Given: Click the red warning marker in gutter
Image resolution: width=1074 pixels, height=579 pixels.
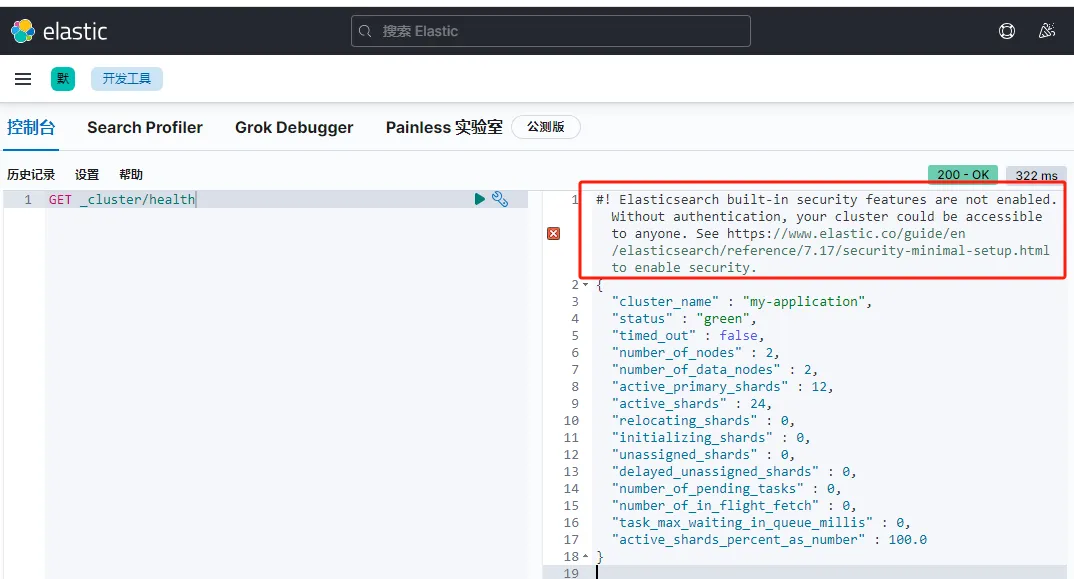Looking at the screenshot, I should (x=554, y=233).
